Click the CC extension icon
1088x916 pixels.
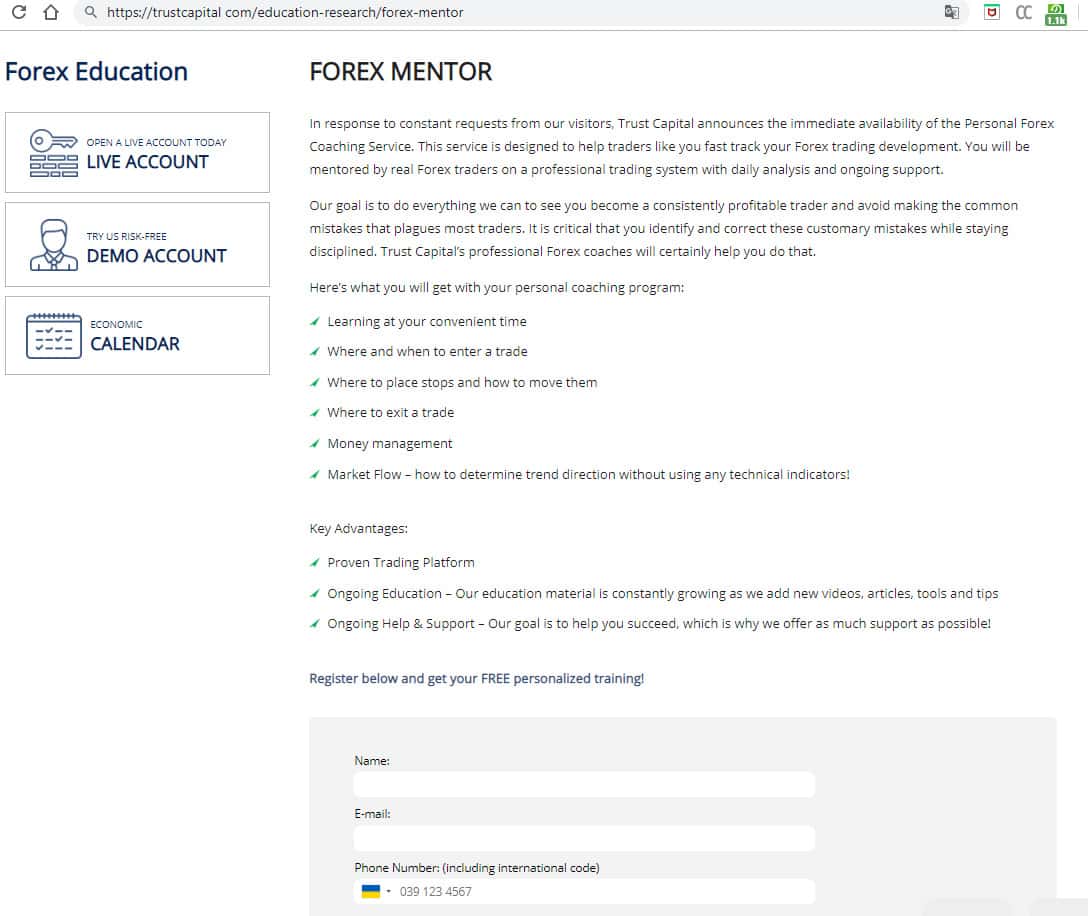pos(1023,13)
